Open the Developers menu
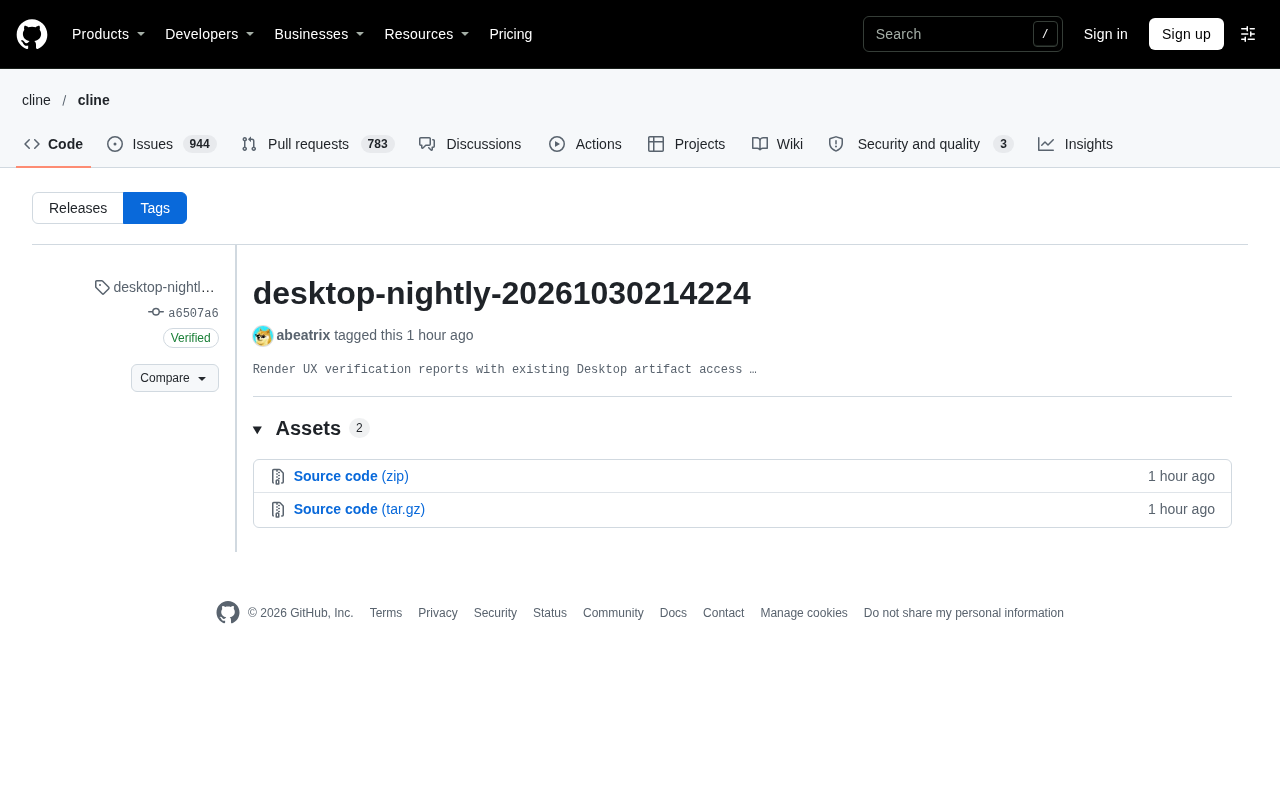Image resolution: width=1280 pixels, height=800 pixels. click(x=209, y=34)
